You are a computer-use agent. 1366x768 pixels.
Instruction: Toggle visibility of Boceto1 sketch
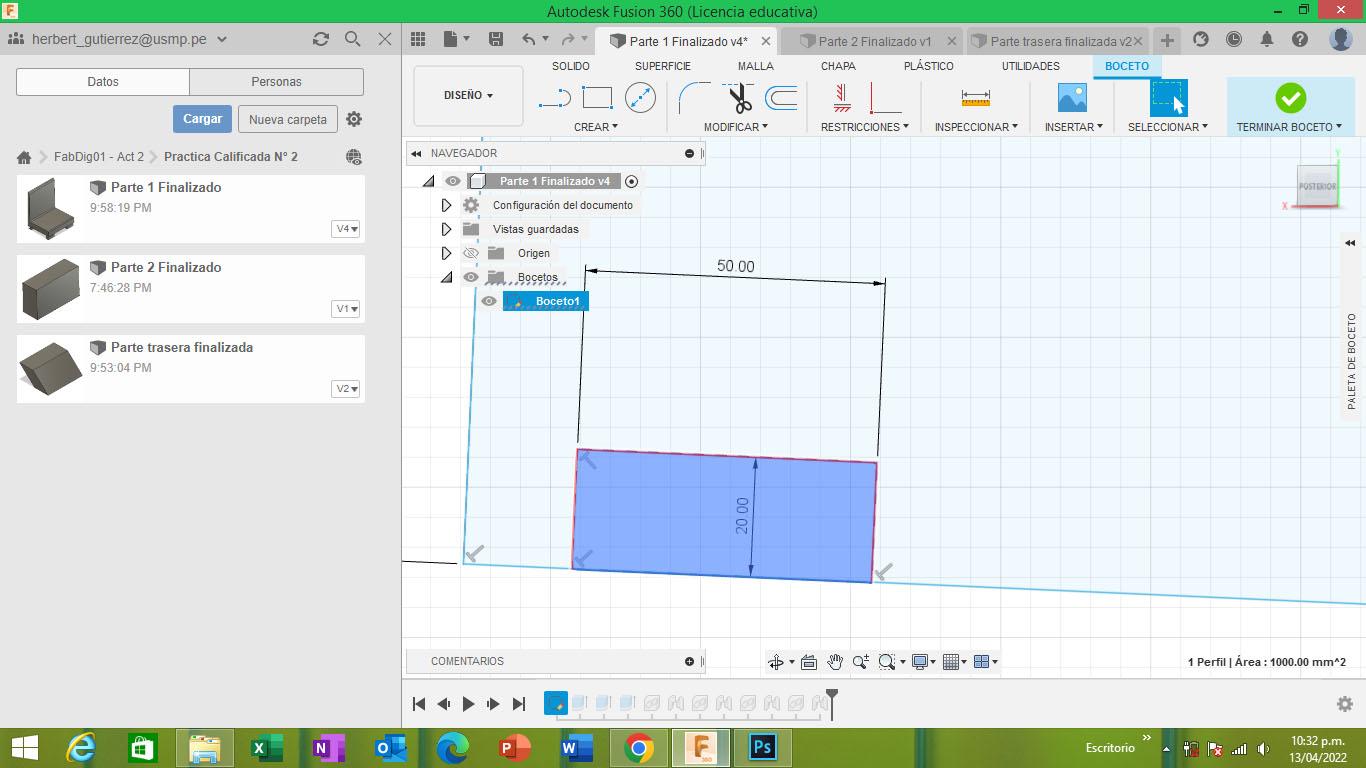[x=489, y=301]
